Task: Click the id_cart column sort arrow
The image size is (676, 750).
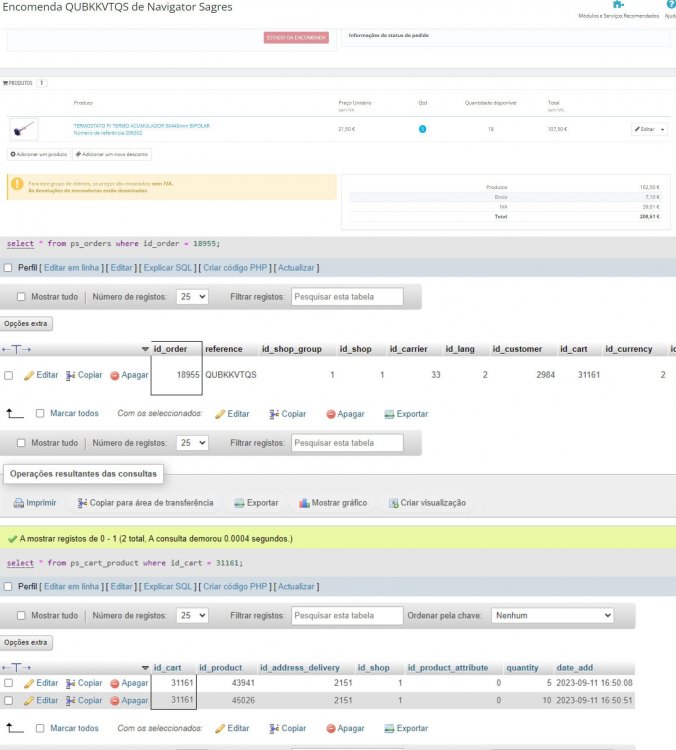Action: [x=145, y=668]
